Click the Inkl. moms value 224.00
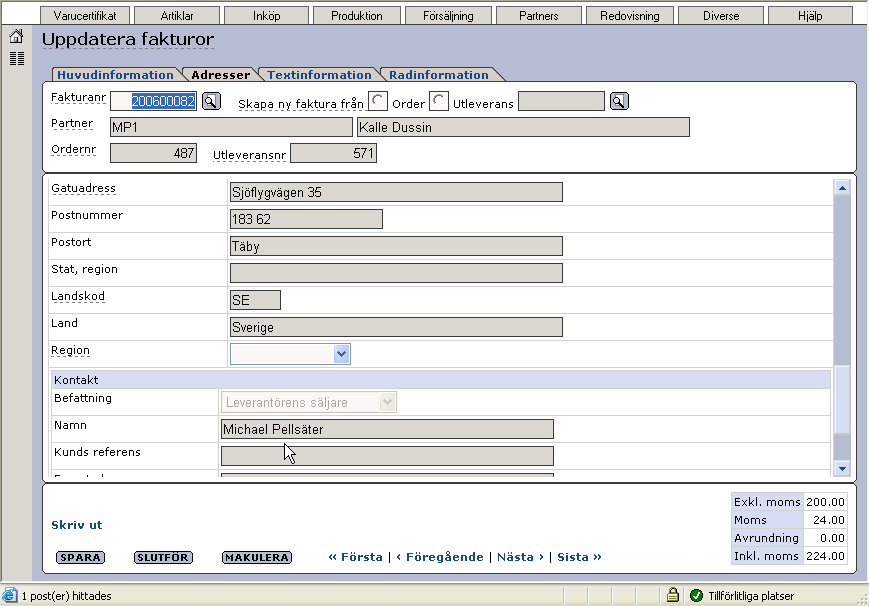This screenshot has width=869, height=606. (825, 556)
